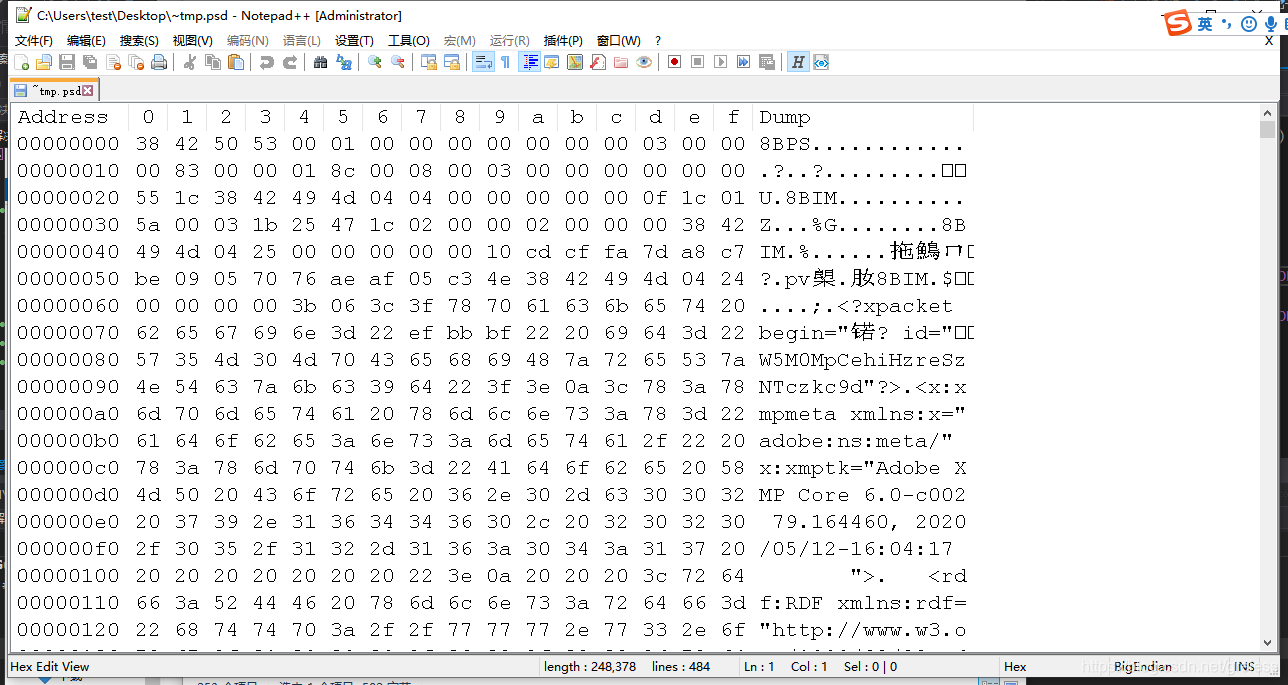The height and width of the screenshot is (685, 1288).
Task: Open the 设置(T) menu
Action: (354, 41)
